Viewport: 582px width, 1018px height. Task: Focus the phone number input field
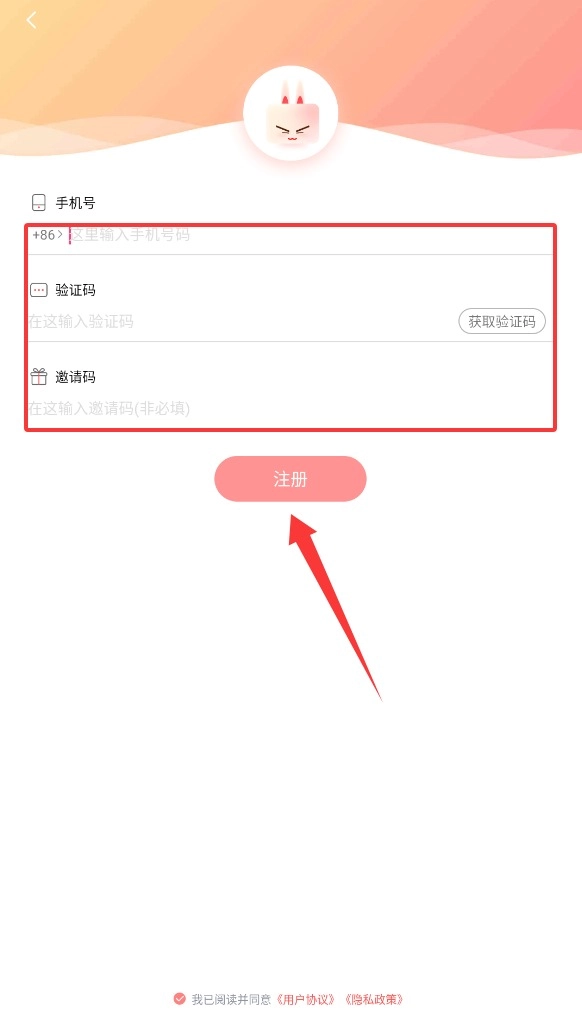click(x=309, y=235)
